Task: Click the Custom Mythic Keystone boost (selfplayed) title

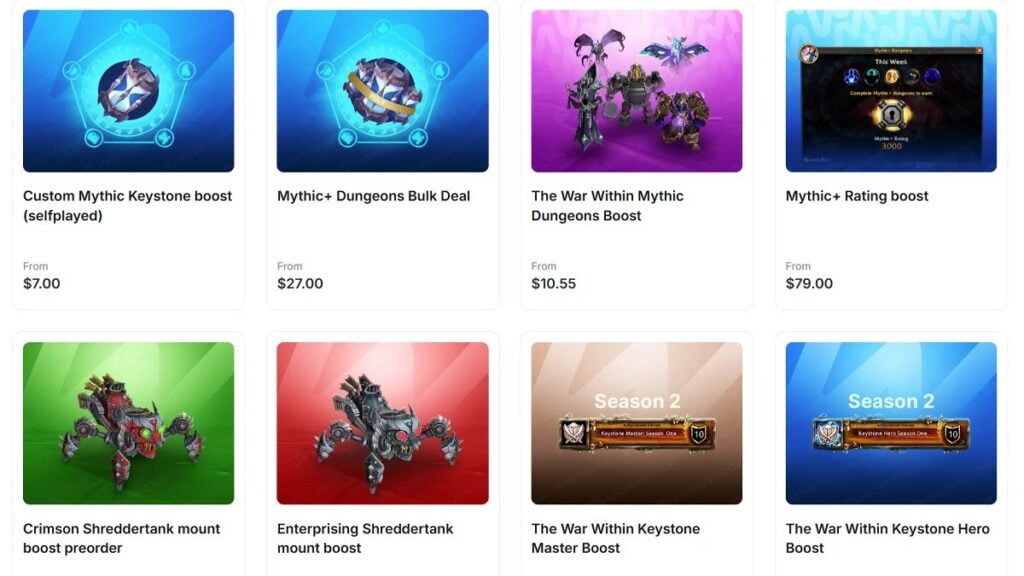Action: (x=127, y=206)
